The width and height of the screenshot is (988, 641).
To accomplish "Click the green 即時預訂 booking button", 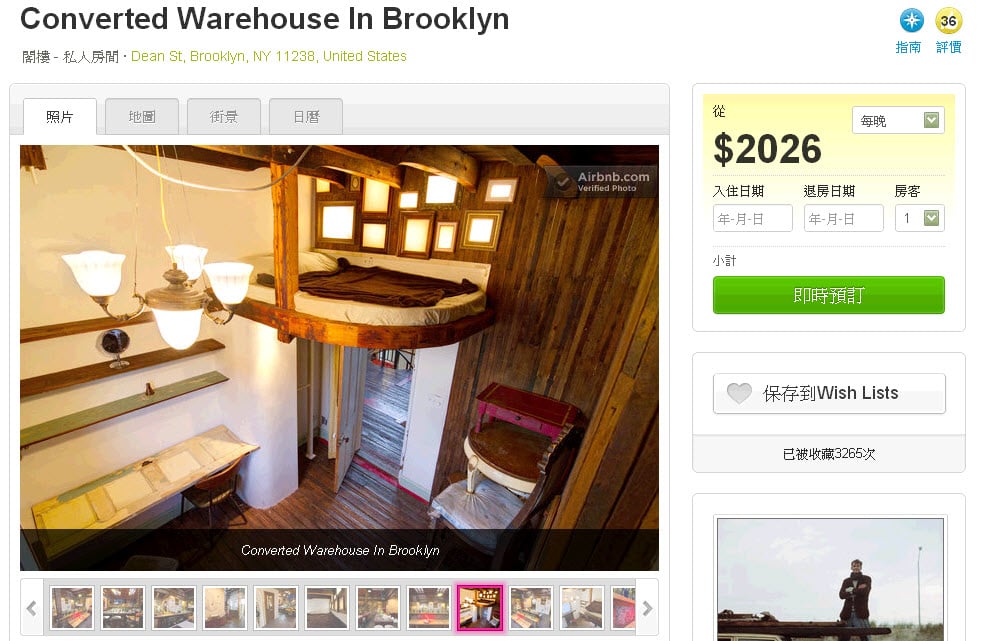I will [829, 295].
